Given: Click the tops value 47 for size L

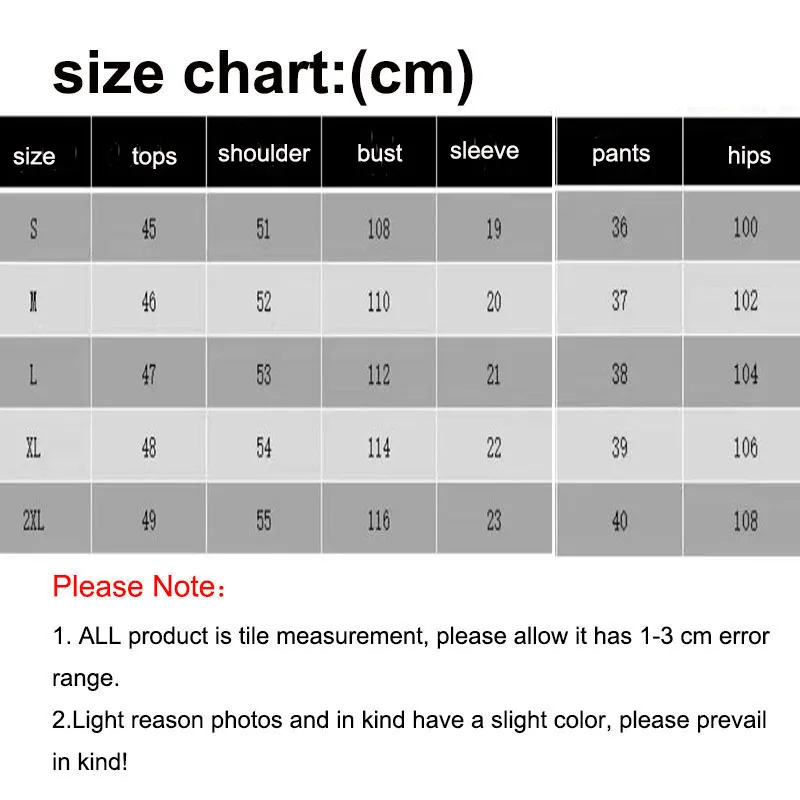Looking at the screenshot, I should (x=149, y=374).
